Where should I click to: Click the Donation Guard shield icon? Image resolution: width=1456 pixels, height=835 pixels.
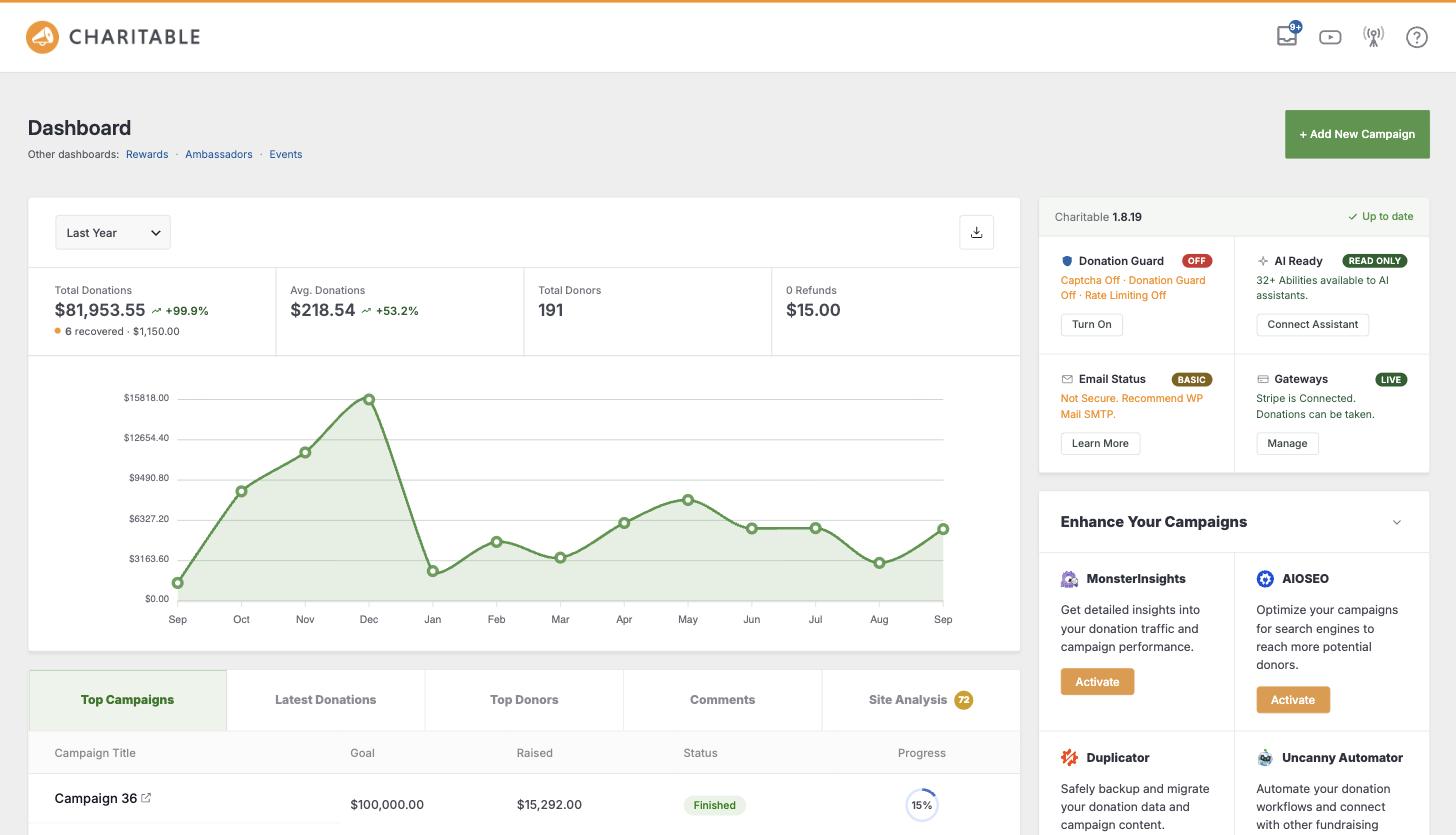point(1067,261)
